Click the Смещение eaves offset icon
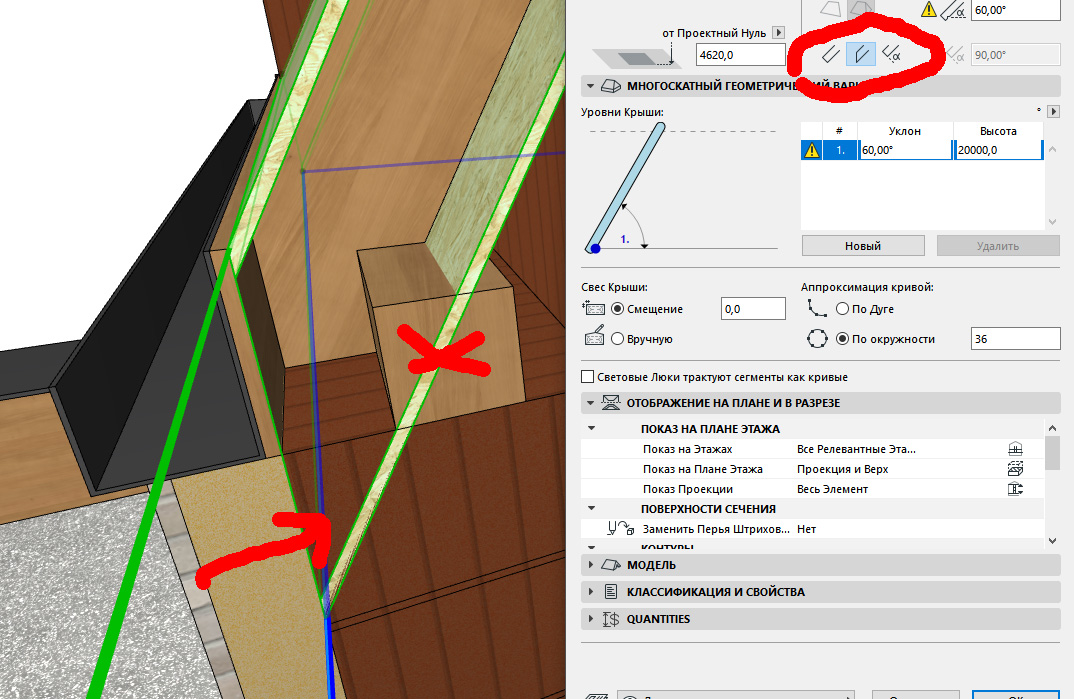1074x699 pixels. [x=593, y=309]
